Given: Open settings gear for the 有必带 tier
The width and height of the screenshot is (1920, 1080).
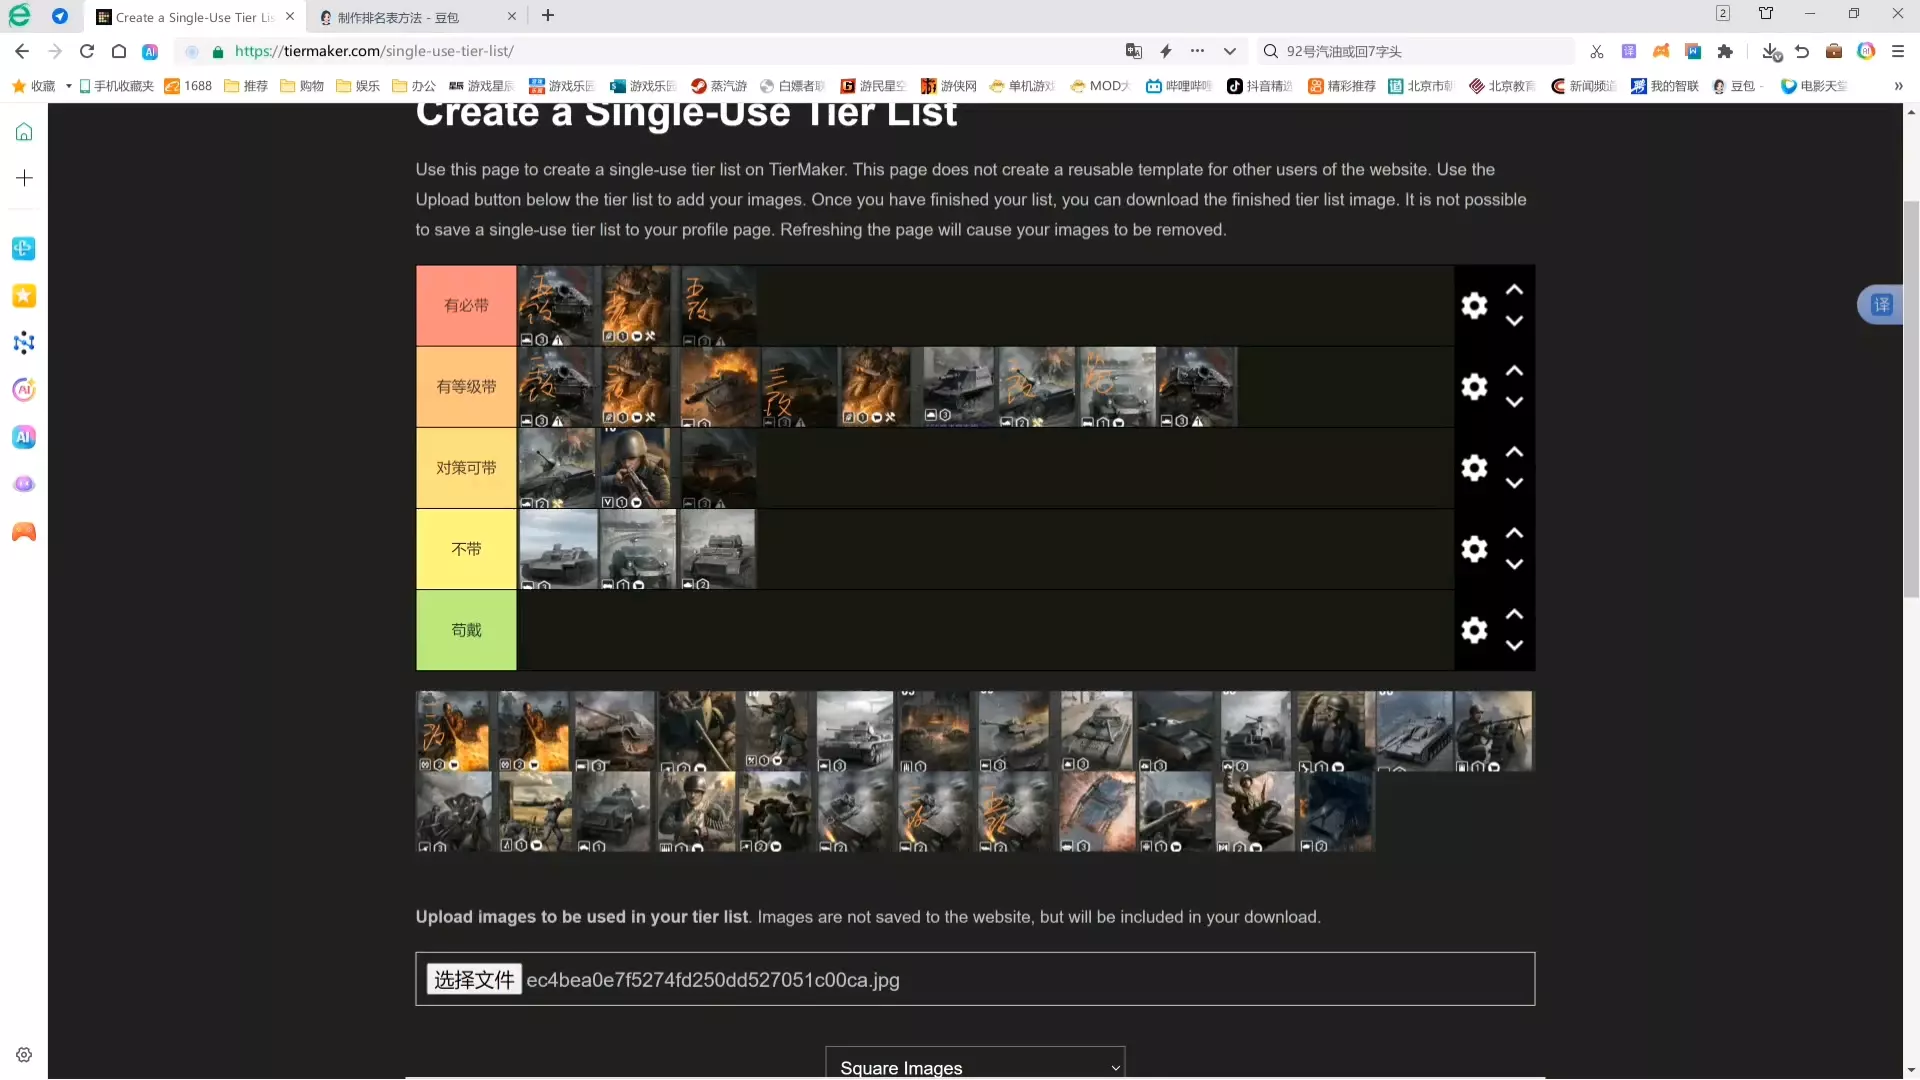Looking at the screenshot, I should [1474, 305].
